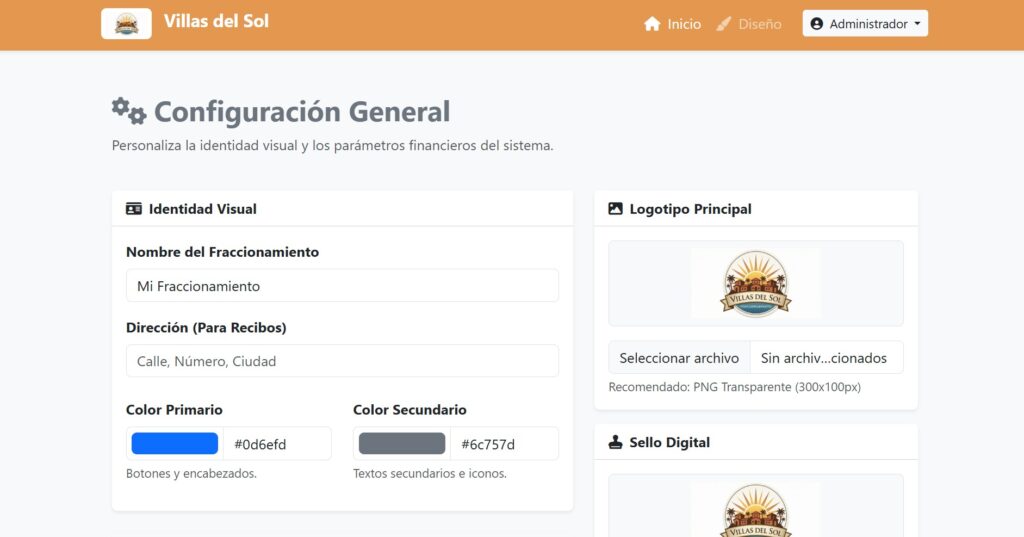Focus the Nombre del Fraccionamiento text field
The height and width of the screenshot is (537, 1024).
point(342,286)
